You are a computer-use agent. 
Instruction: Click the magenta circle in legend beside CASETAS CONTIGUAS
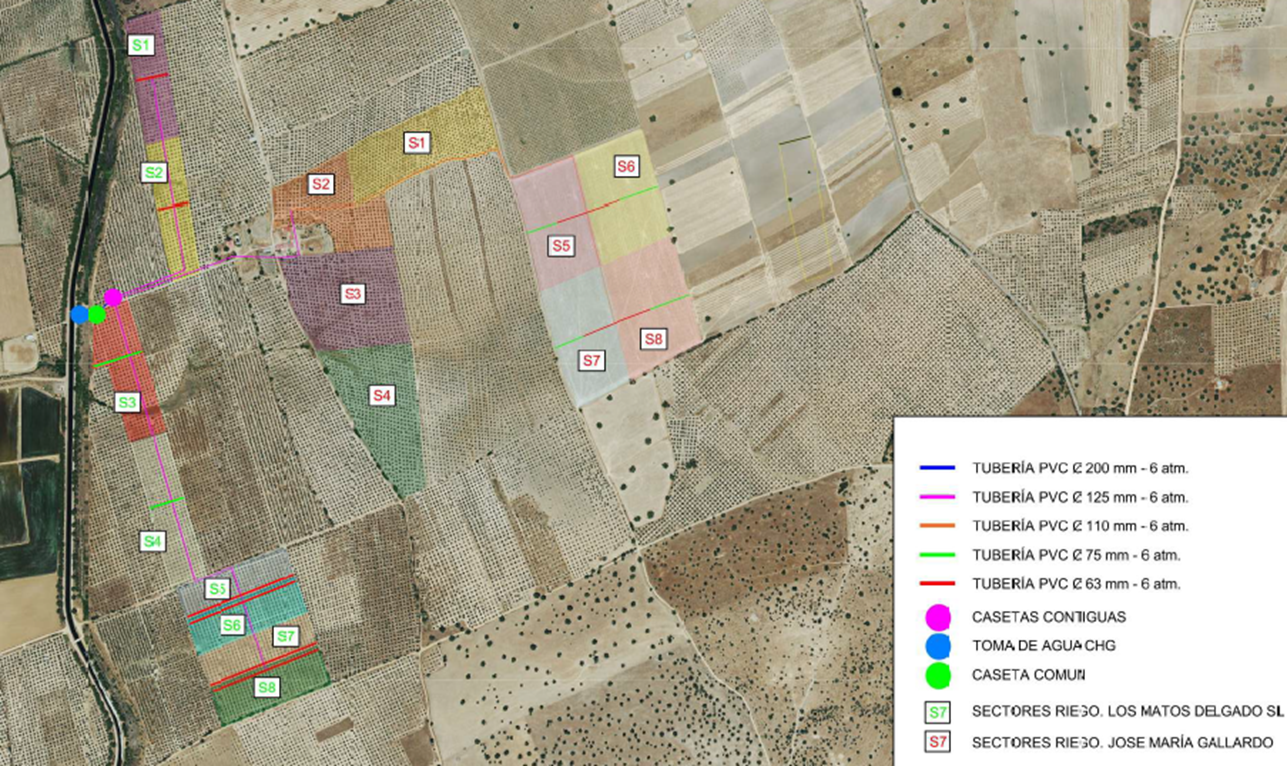pos(938,617)
